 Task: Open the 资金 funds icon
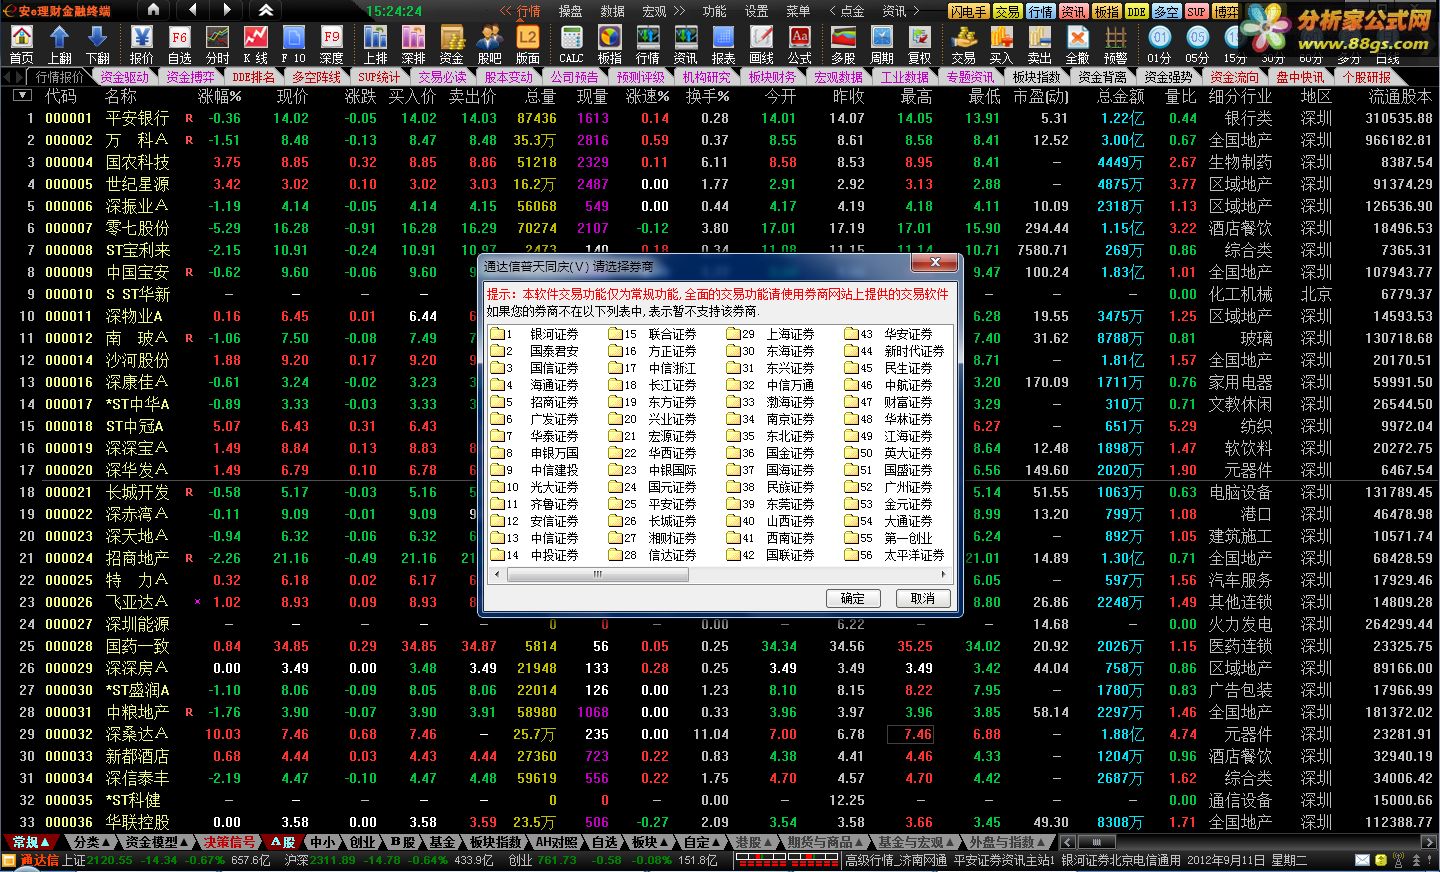[451, 45]
